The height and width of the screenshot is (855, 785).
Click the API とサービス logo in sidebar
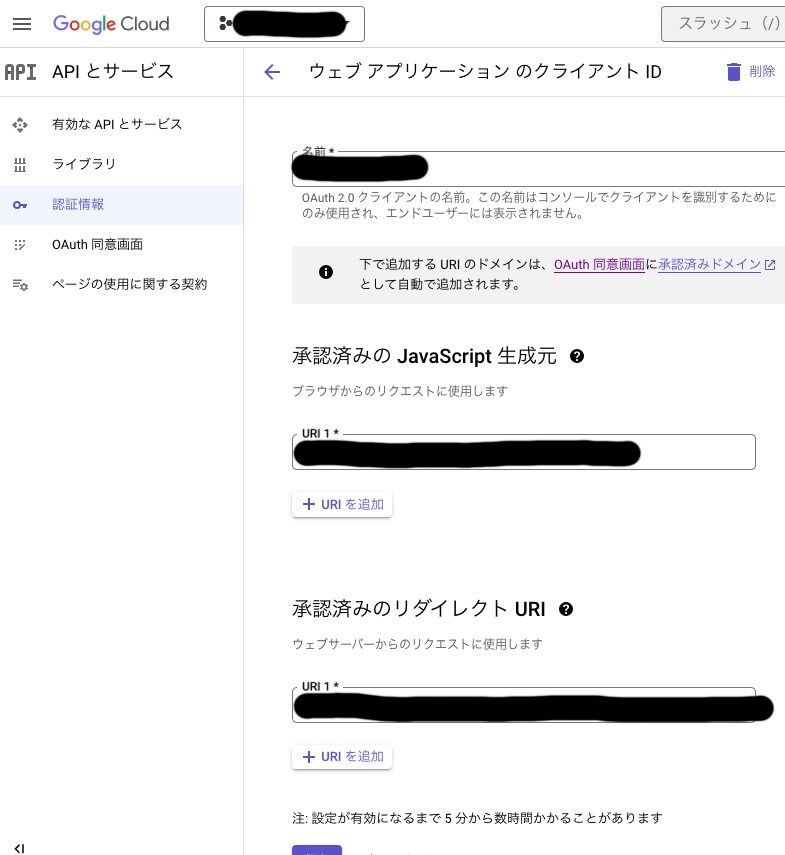(21, 71)
